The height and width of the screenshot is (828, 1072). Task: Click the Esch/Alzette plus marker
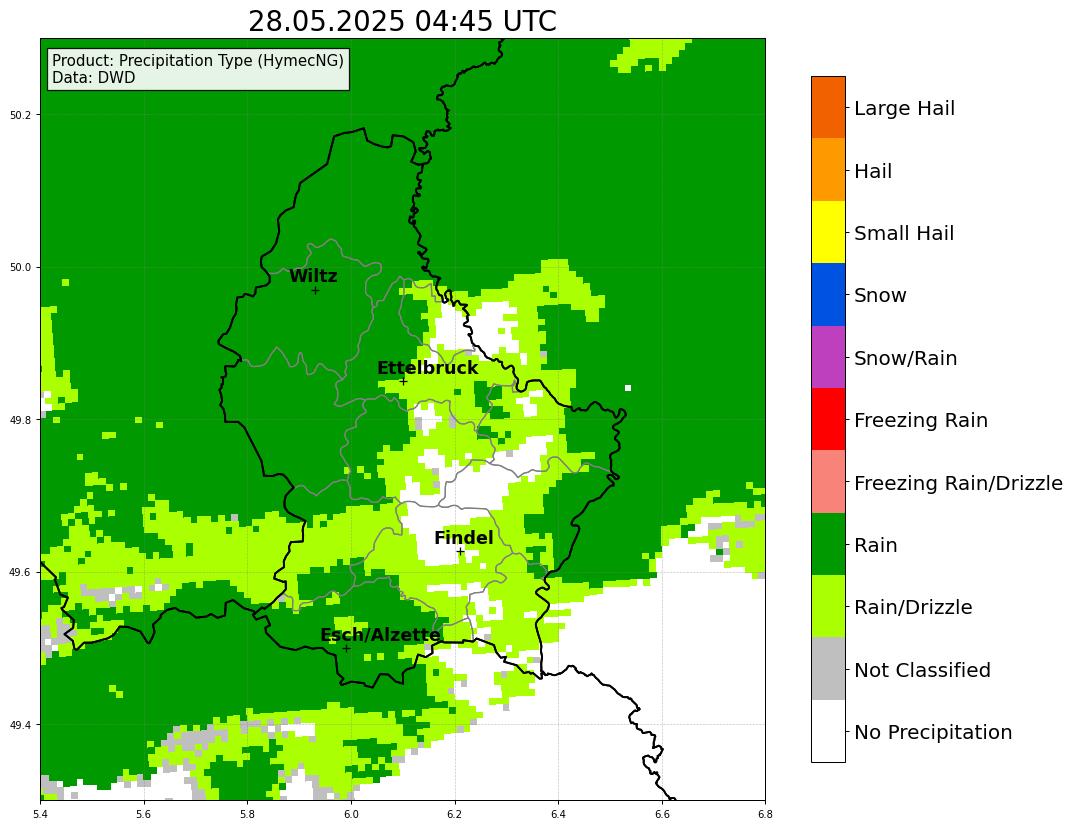tap(347, 648)
